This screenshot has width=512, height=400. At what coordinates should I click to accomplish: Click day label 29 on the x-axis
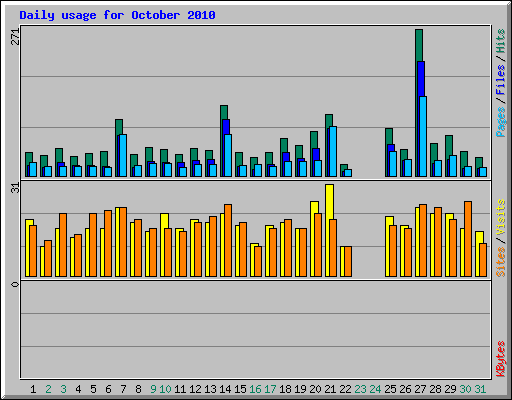[x=450, y=389]
